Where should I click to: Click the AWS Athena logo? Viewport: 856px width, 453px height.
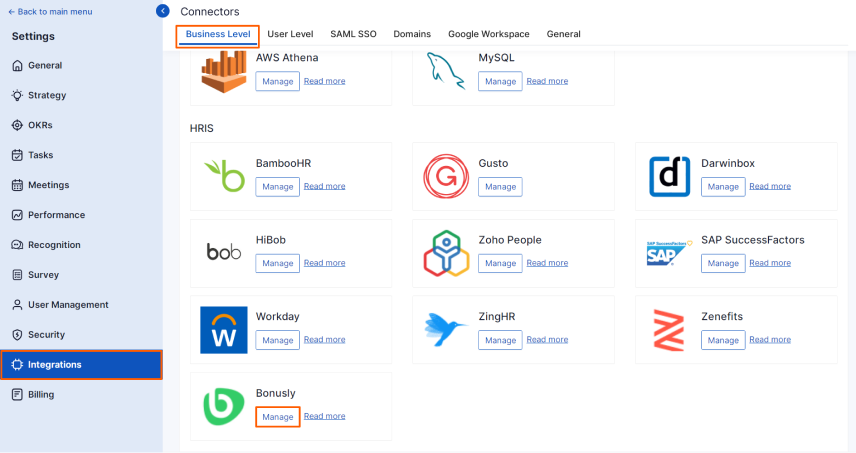(x=224, y=72)
